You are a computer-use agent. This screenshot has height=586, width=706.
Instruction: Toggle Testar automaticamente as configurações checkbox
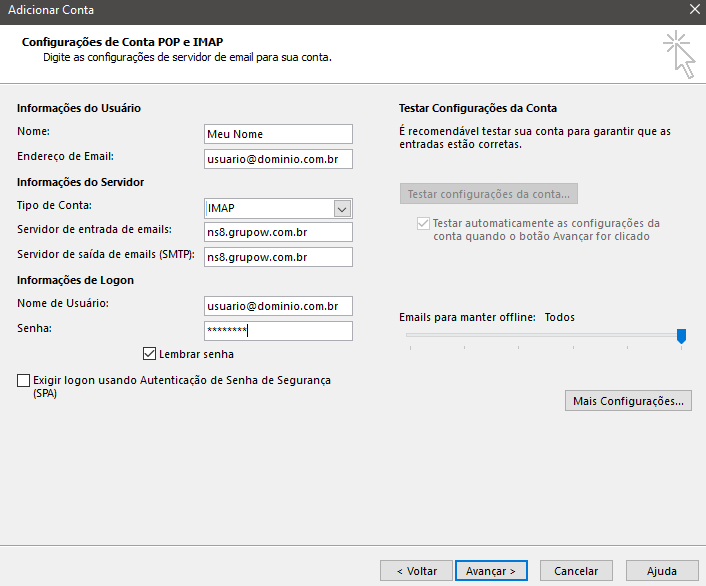(423, 223)
